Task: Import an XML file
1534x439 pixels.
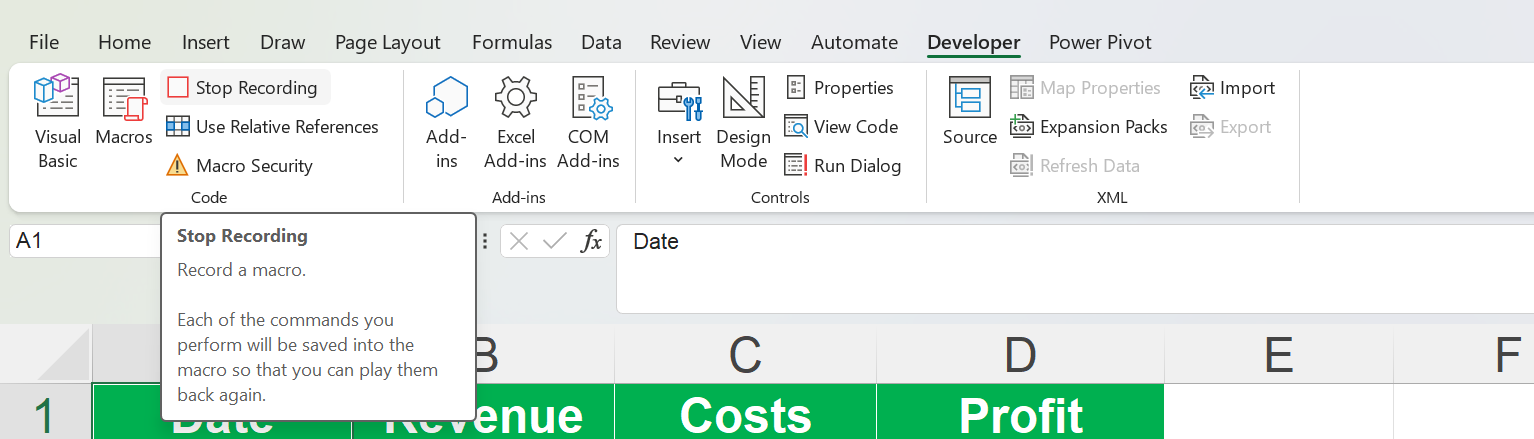Action: point(1232,88)
